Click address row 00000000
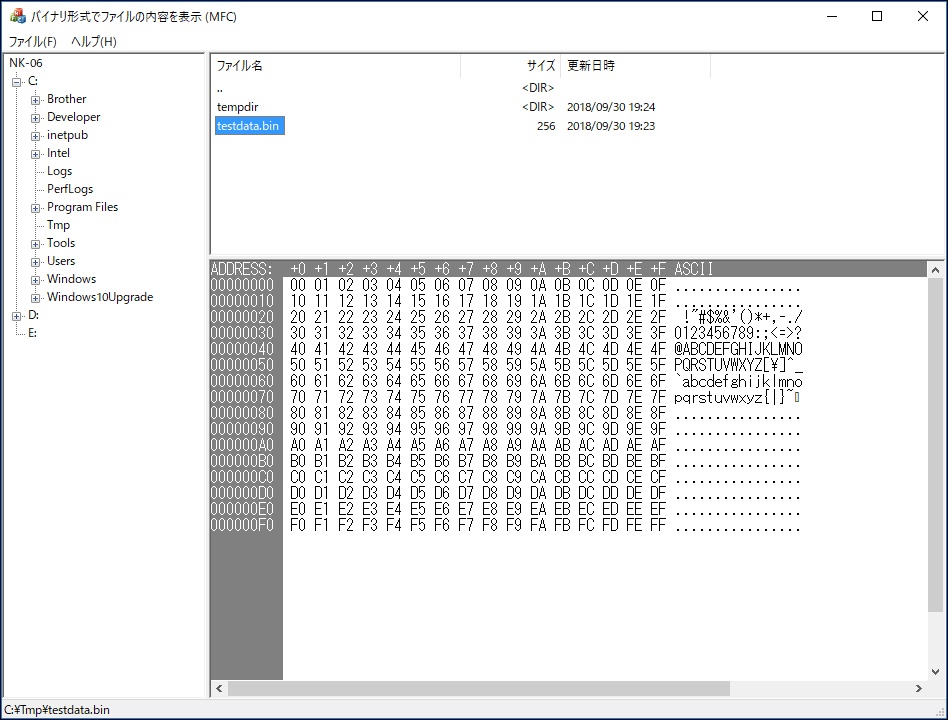Viewport: 948px width, 720px height. tap(242, 285)
